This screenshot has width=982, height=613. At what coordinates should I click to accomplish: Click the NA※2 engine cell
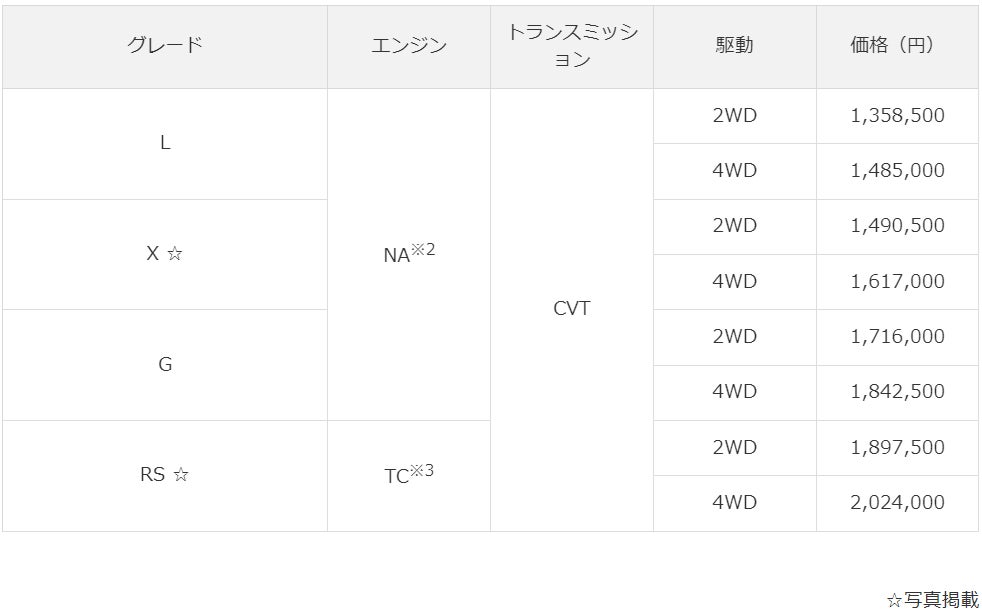click(408, 253)
